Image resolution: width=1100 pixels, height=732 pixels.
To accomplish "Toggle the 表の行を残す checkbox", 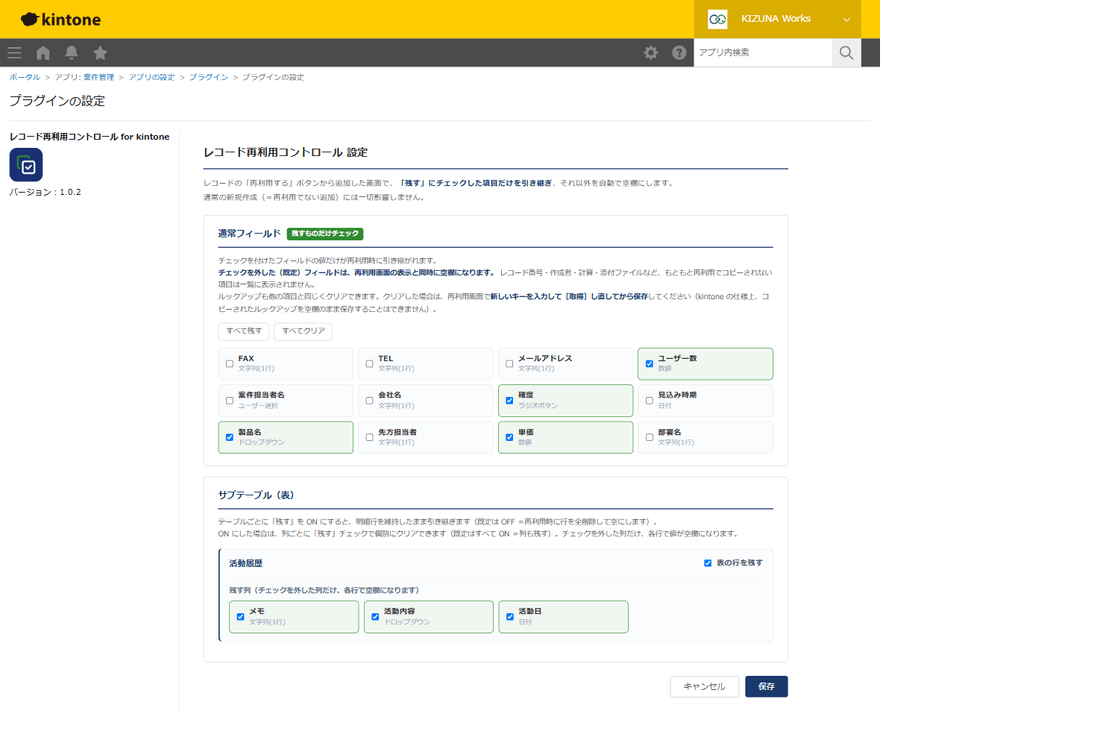I will click(x=708, y=563).
